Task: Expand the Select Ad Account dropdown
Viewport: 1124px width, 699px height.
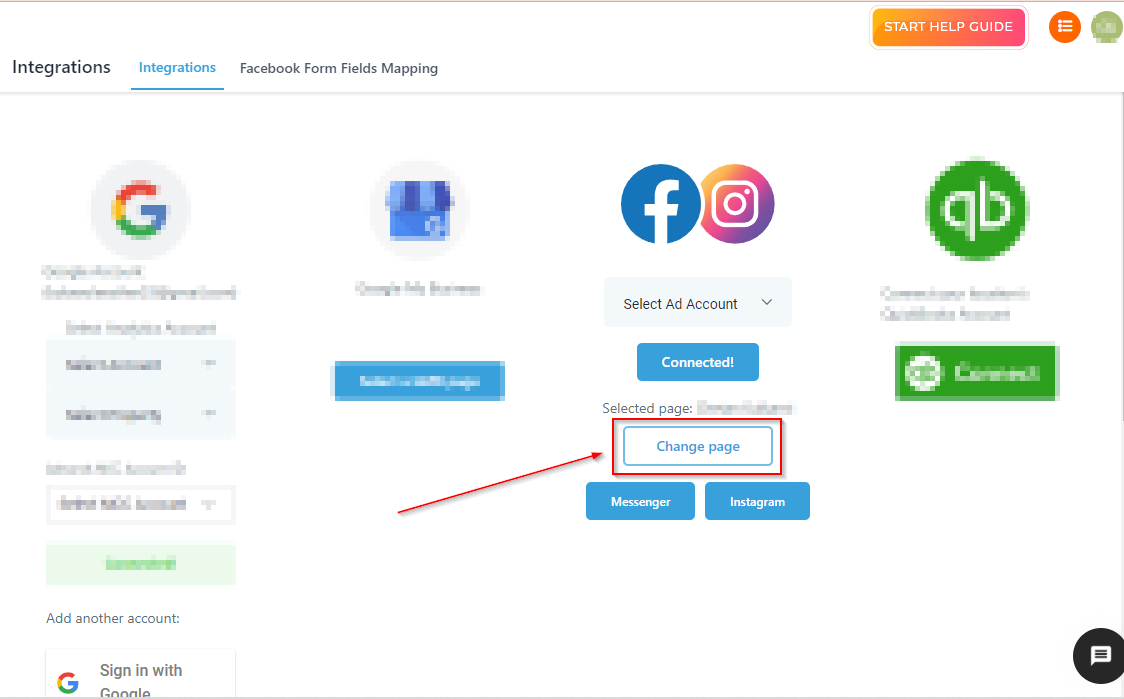Action: tap(697, 303)
